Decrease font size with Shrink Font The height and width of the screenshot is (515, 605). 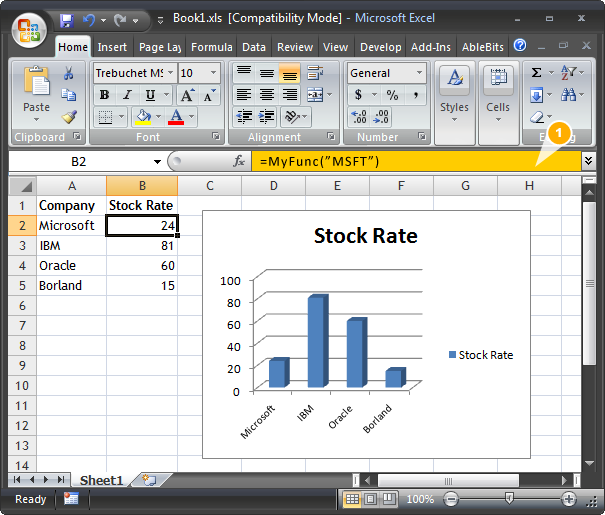click(x=210, y=95)
